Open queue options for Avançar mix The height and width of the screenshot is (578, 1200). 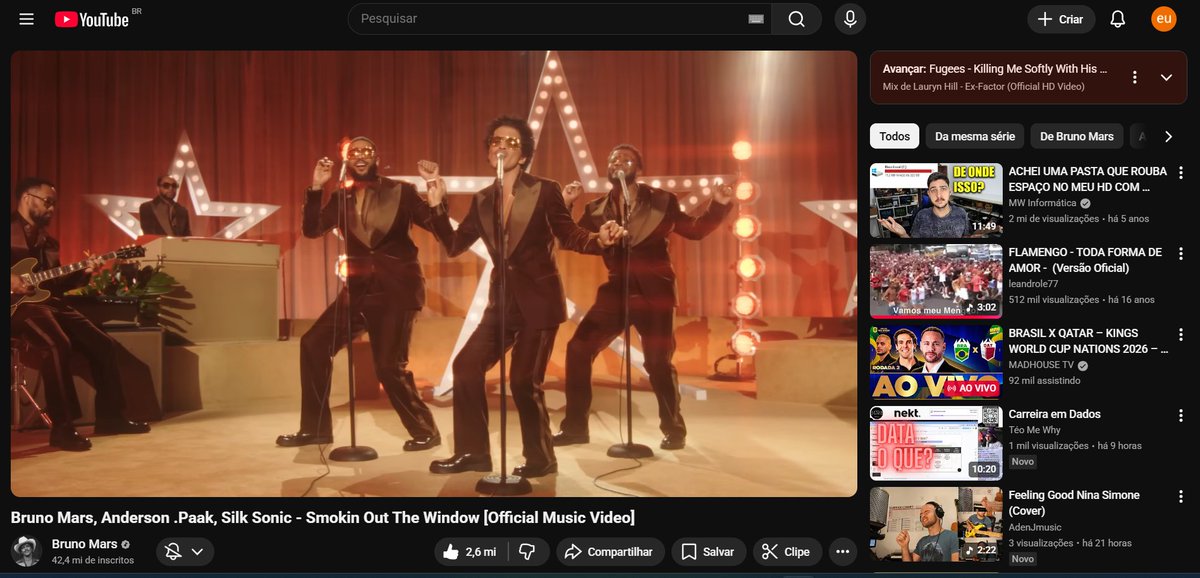pyautogui.click(x=1135, y=77)
